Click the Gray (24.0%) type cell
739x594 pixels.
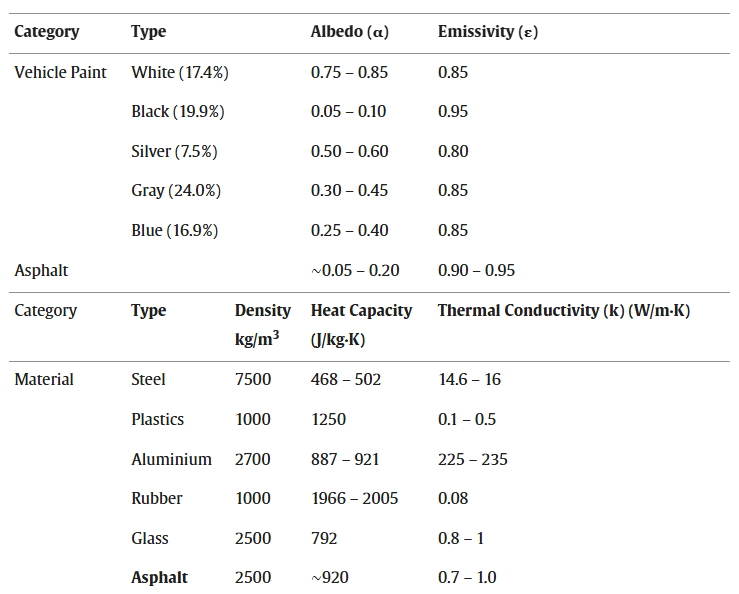(x=176, y=190)
